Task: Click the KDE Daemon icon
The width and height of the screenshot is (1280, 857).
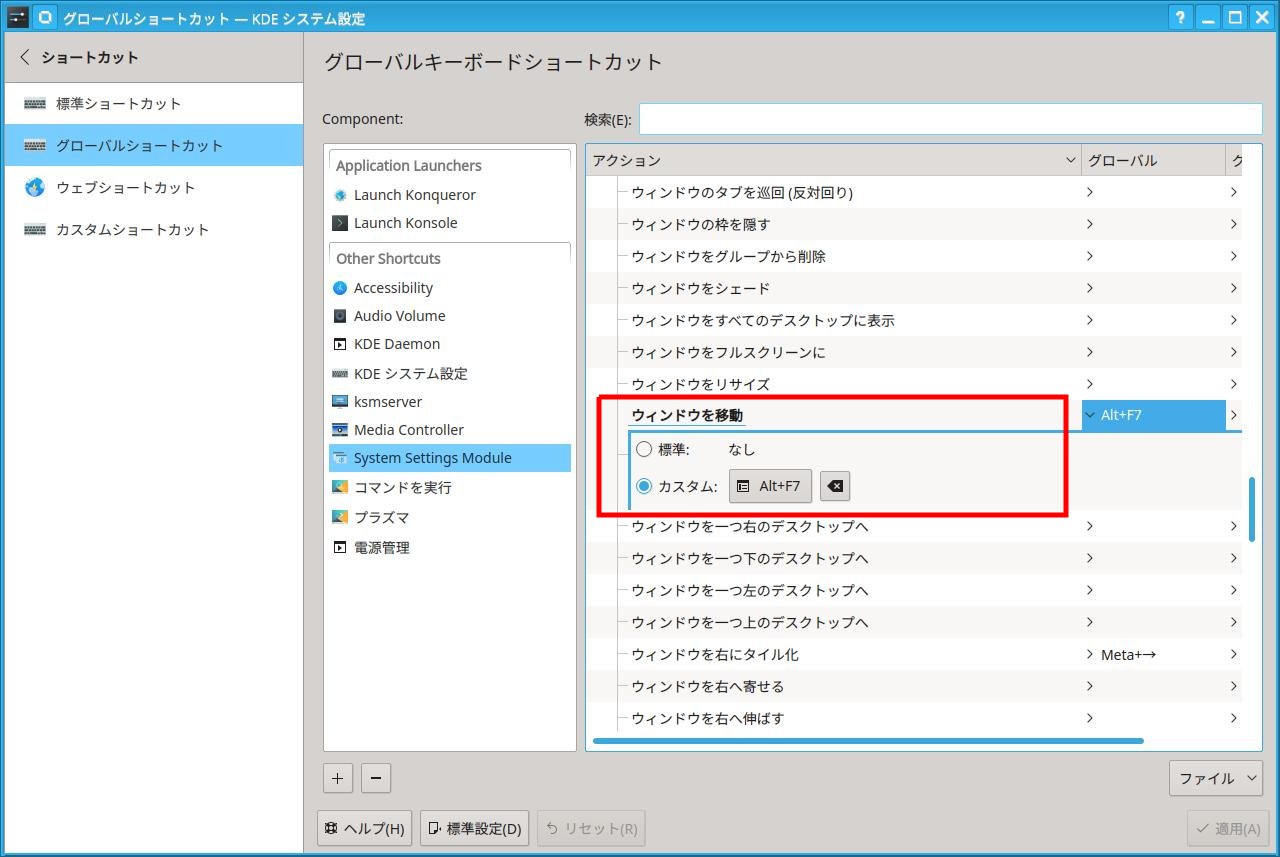Action: pyautogui.click(x=340, y=344)
